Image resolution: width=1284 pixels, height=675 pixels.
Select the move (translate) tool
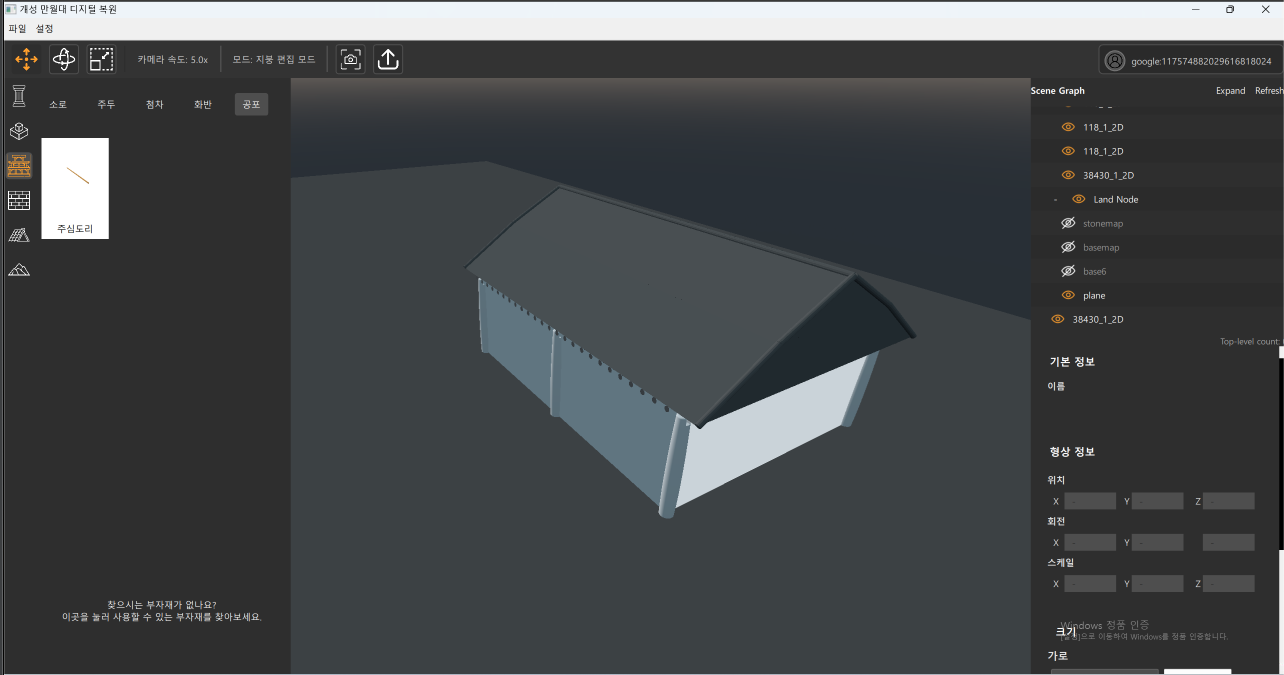26,60
